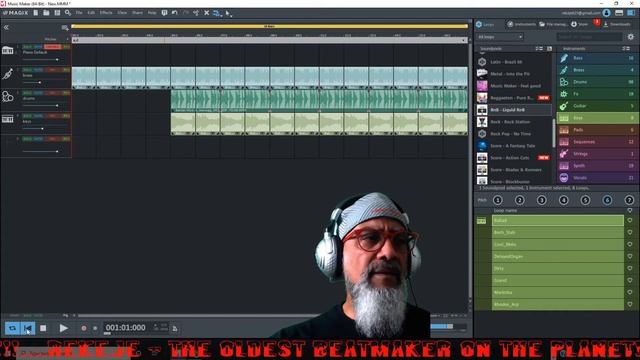This screenshot has width=640, height=360.
Task: Select the Strings instrument category
Action: tap(598, 154)
